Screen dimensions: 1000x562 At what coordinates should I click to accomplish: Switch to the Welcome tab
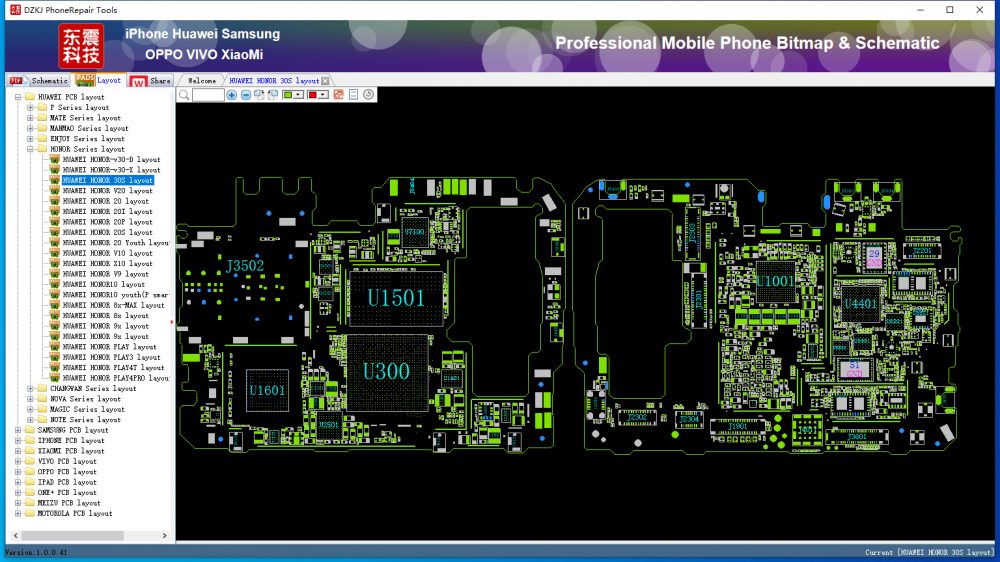[202, 80]
